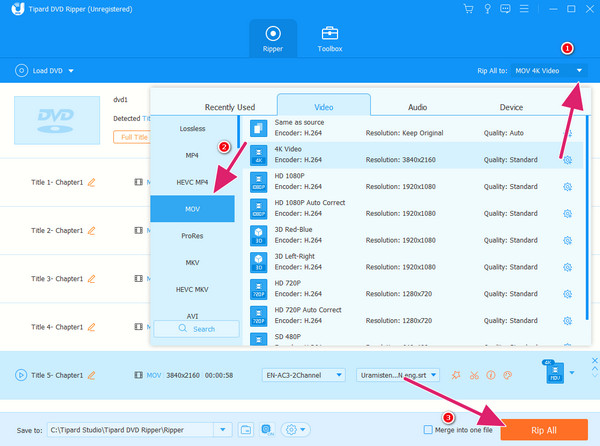600x446 pixels.
Task: Click the Load DVD button
Action: [39, 71]
